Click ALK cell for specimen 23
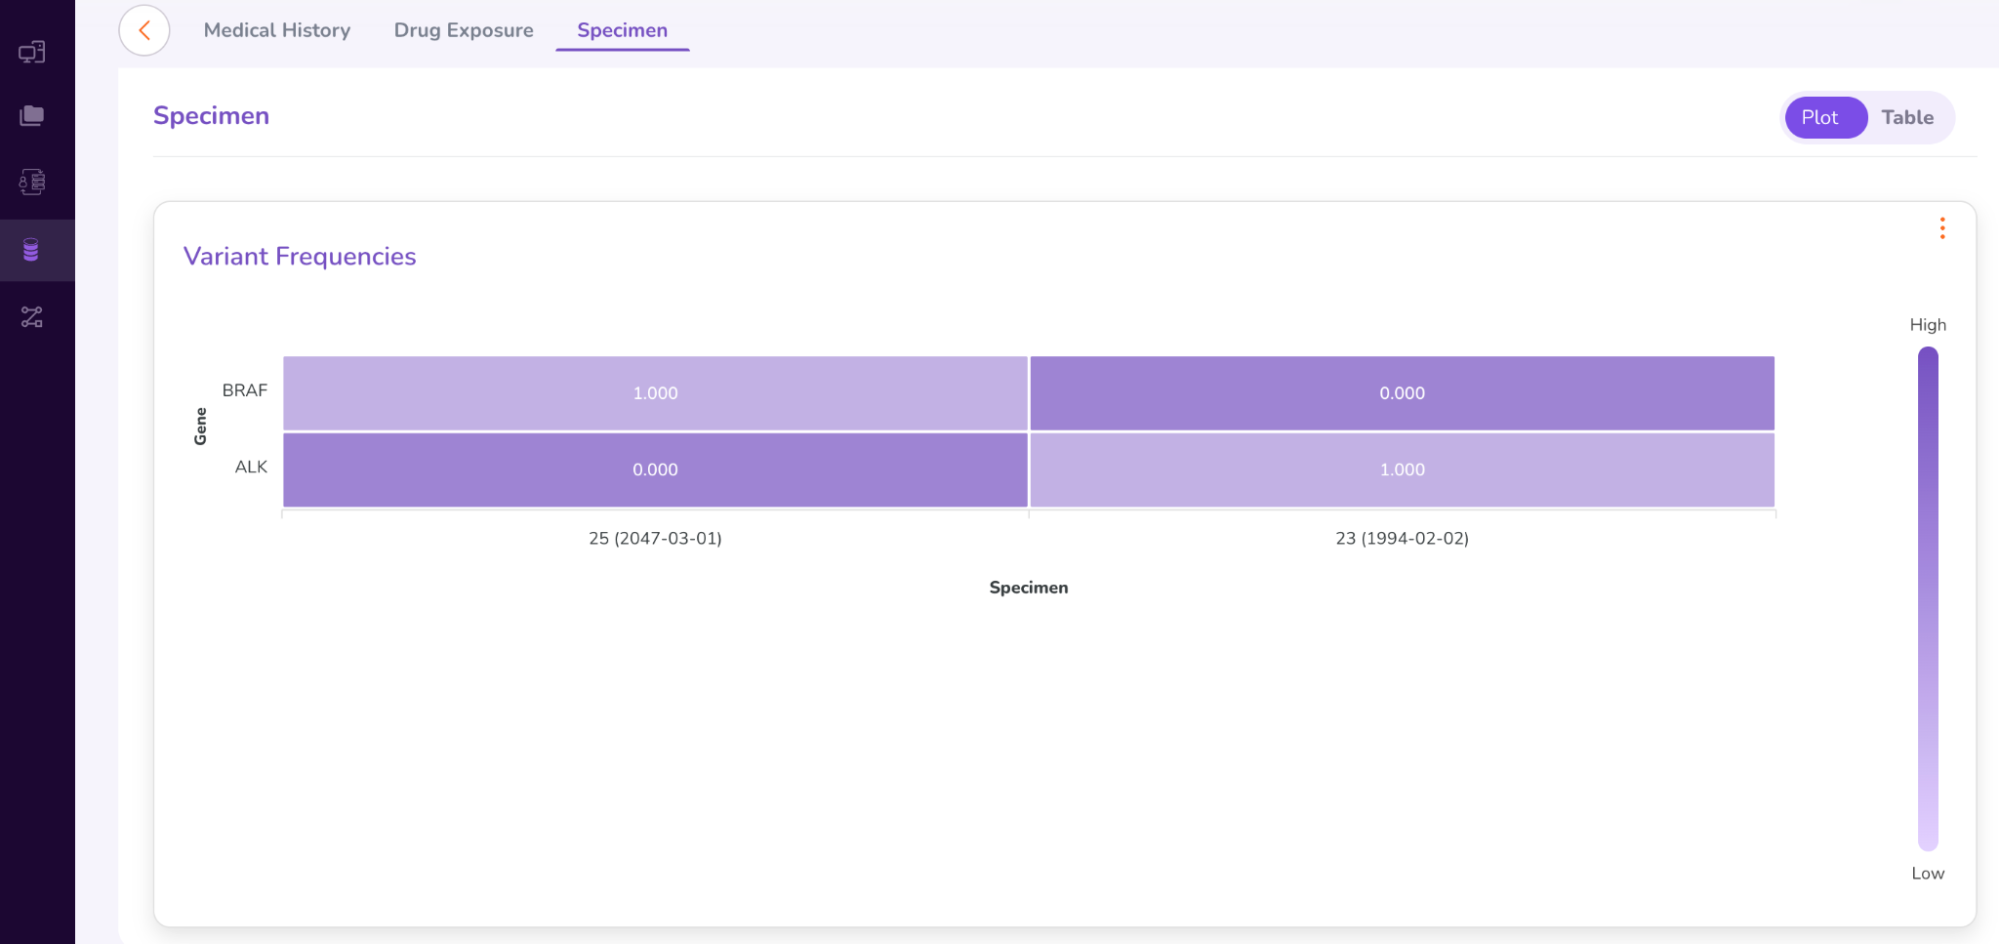 click(x=1402, y=470)
